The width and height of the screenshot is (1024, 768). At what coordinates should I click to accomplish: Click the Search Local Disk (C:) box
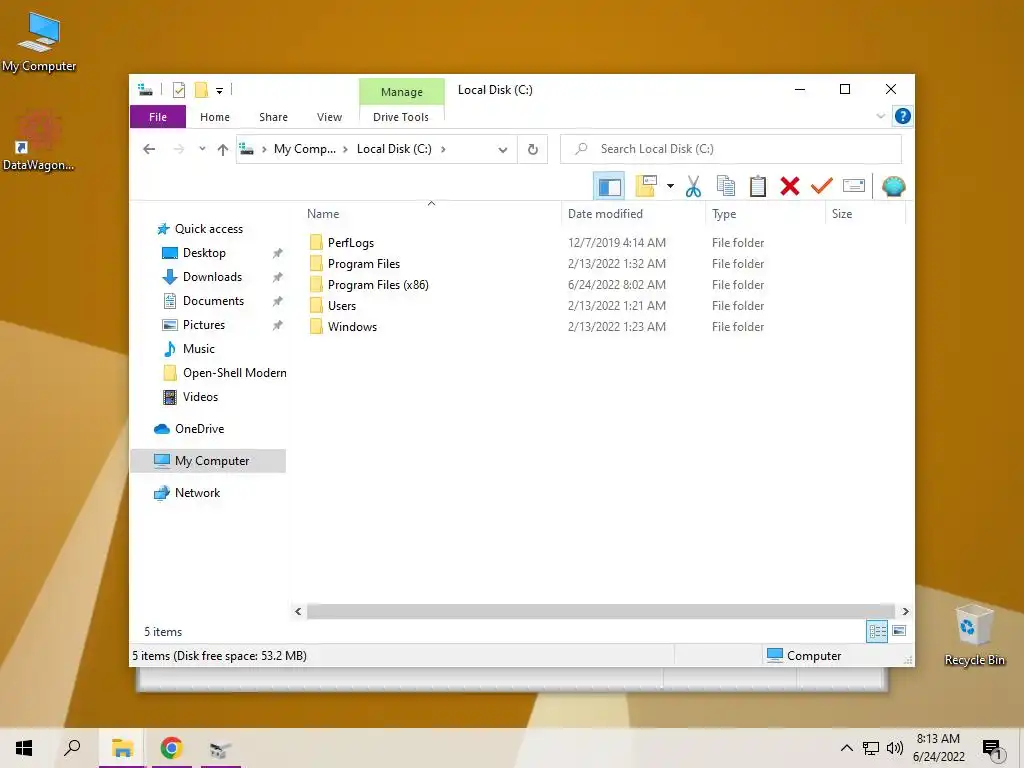731,149
